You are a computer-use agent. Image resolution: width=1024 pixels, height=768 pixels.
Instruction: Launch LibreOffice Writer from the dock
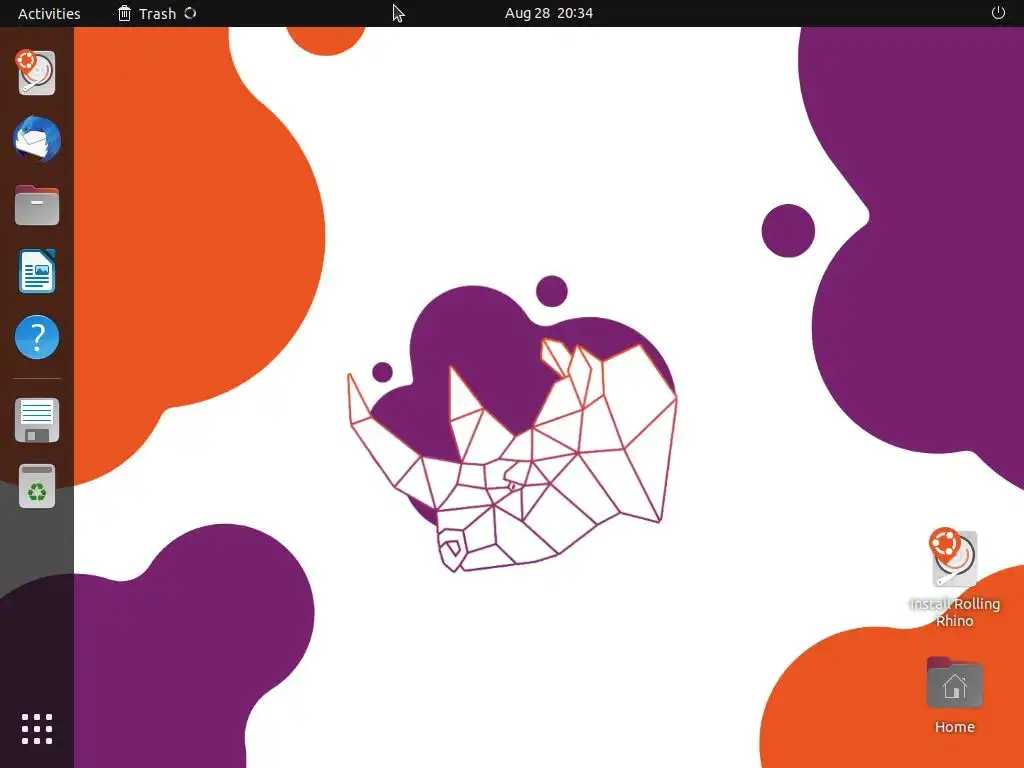click(37, 271)
